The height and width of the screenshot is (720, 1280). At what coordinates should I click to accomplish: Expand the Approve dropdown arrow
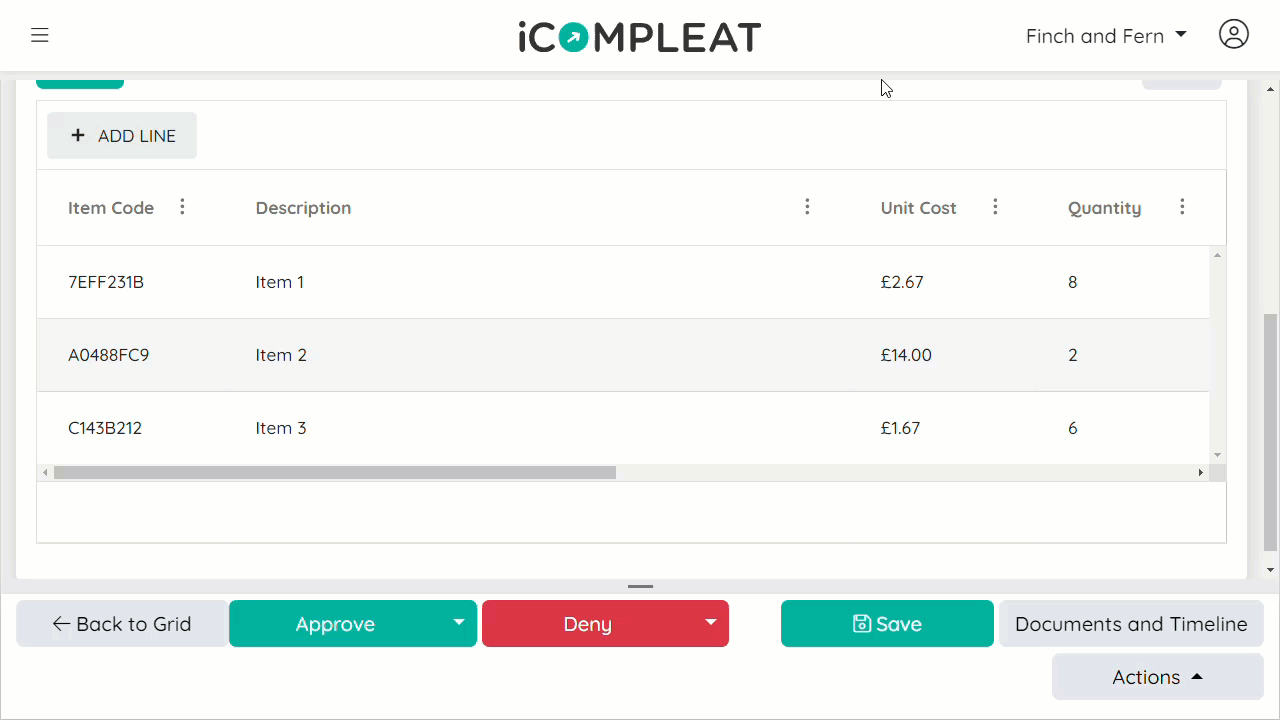click(x=459, y=623)
